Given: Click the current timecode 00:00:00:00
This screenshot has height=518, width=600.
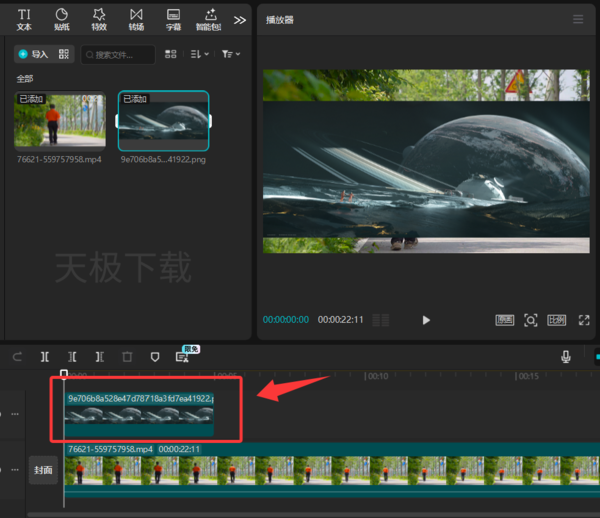Looking at the screenshot, I should 286,319.
